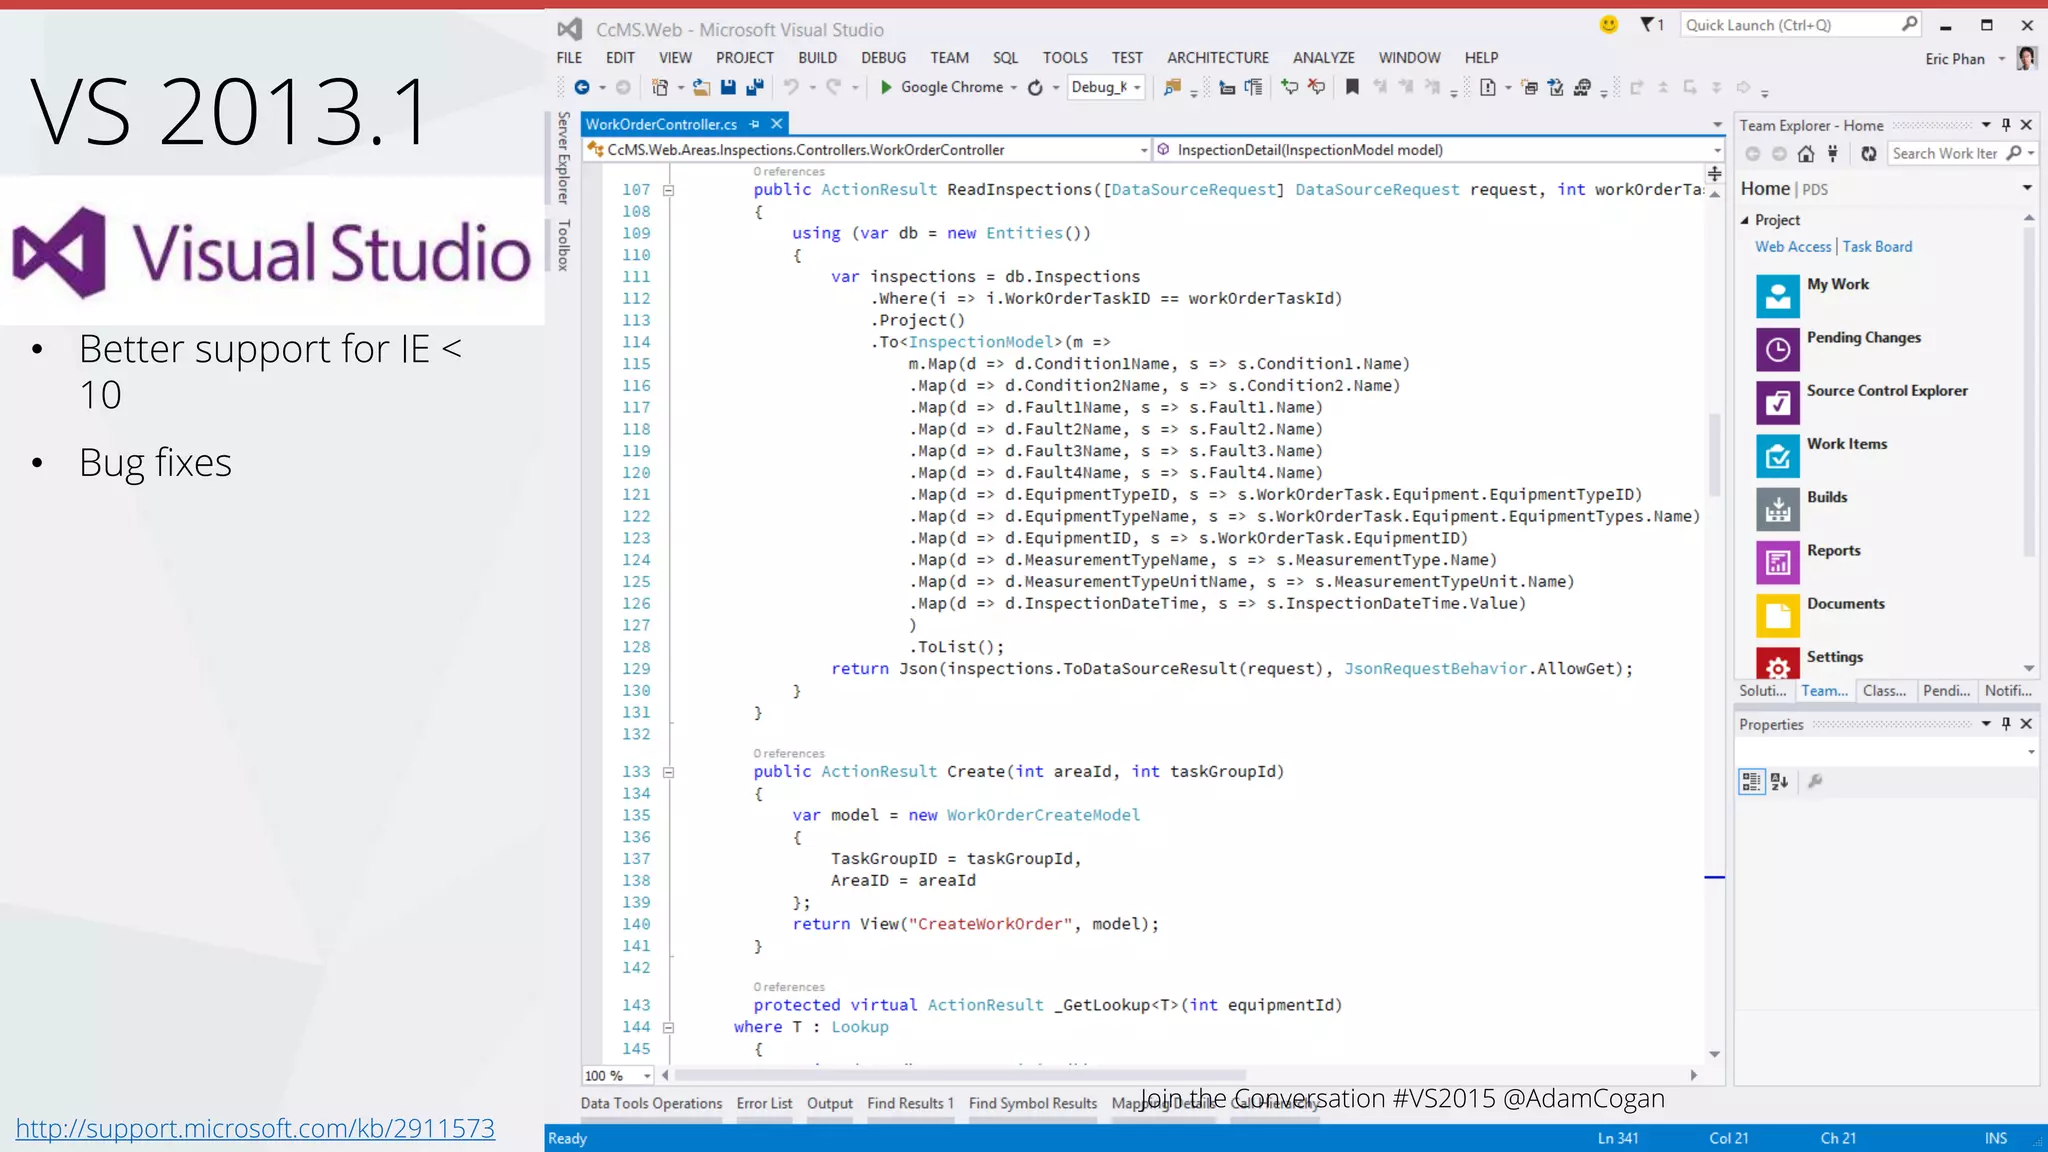This screenshot has width=2048, height=1152.
Task: Switch to the Output tab
Action: click(x=830, y=1103)
